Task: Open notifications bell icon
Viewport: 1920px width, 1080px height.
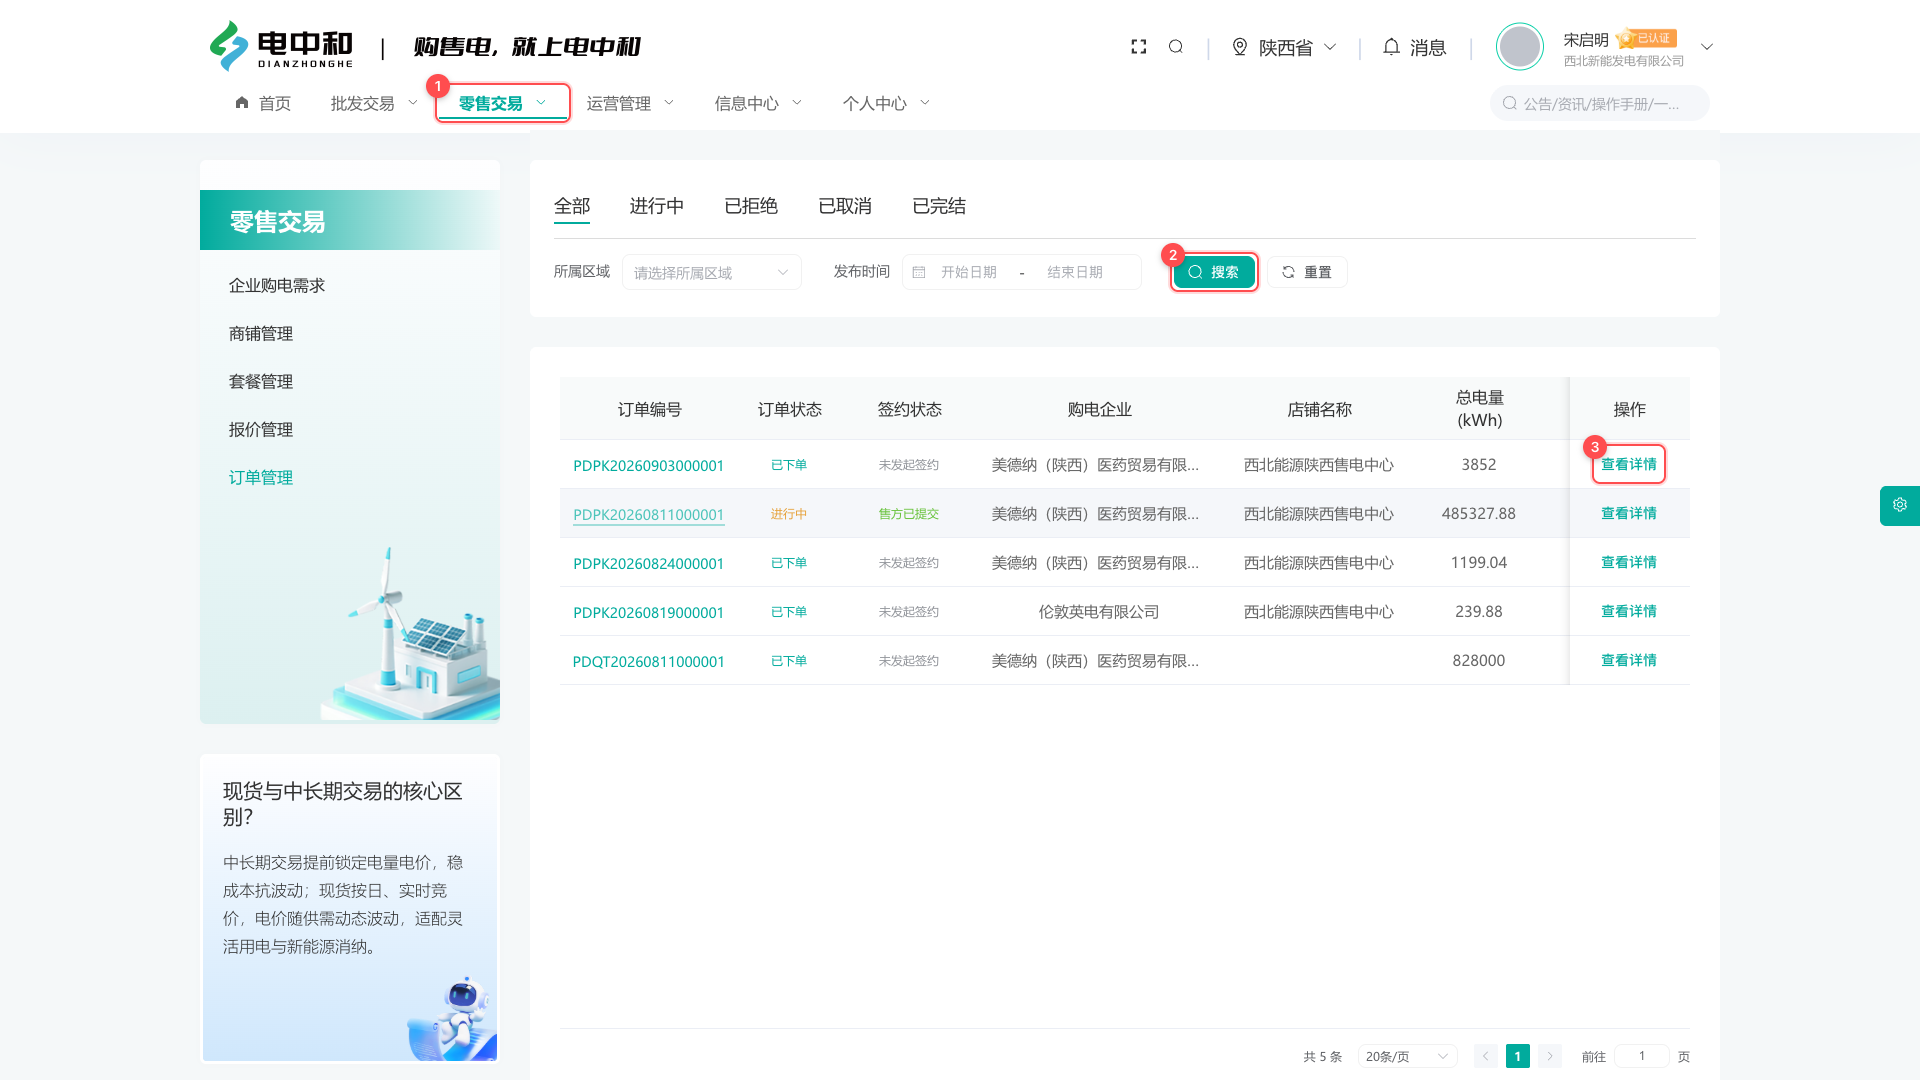Action: (x=1391, y=47)
